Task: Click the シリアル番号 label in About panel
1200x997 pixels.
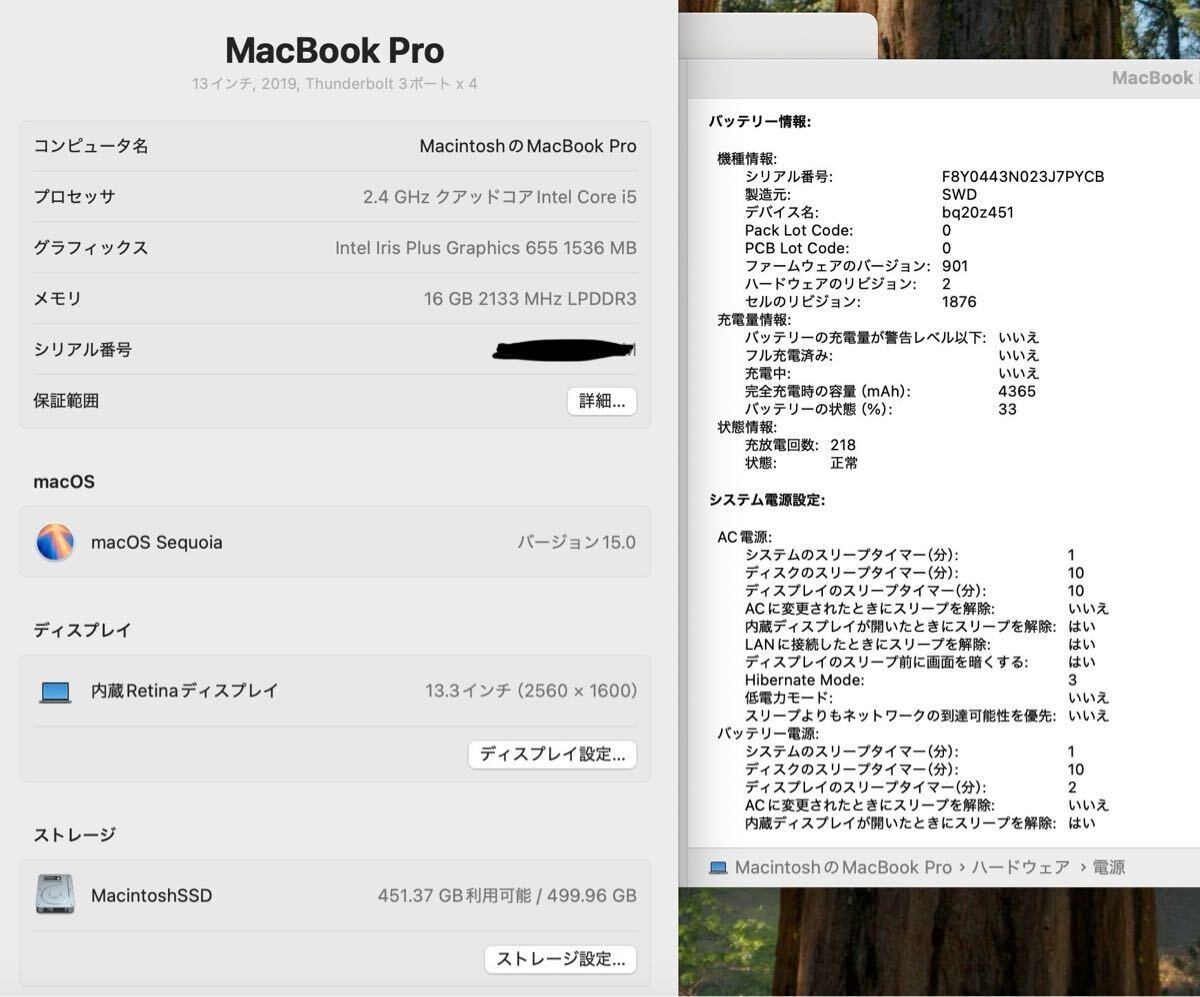Action: [x=83, y=350]
